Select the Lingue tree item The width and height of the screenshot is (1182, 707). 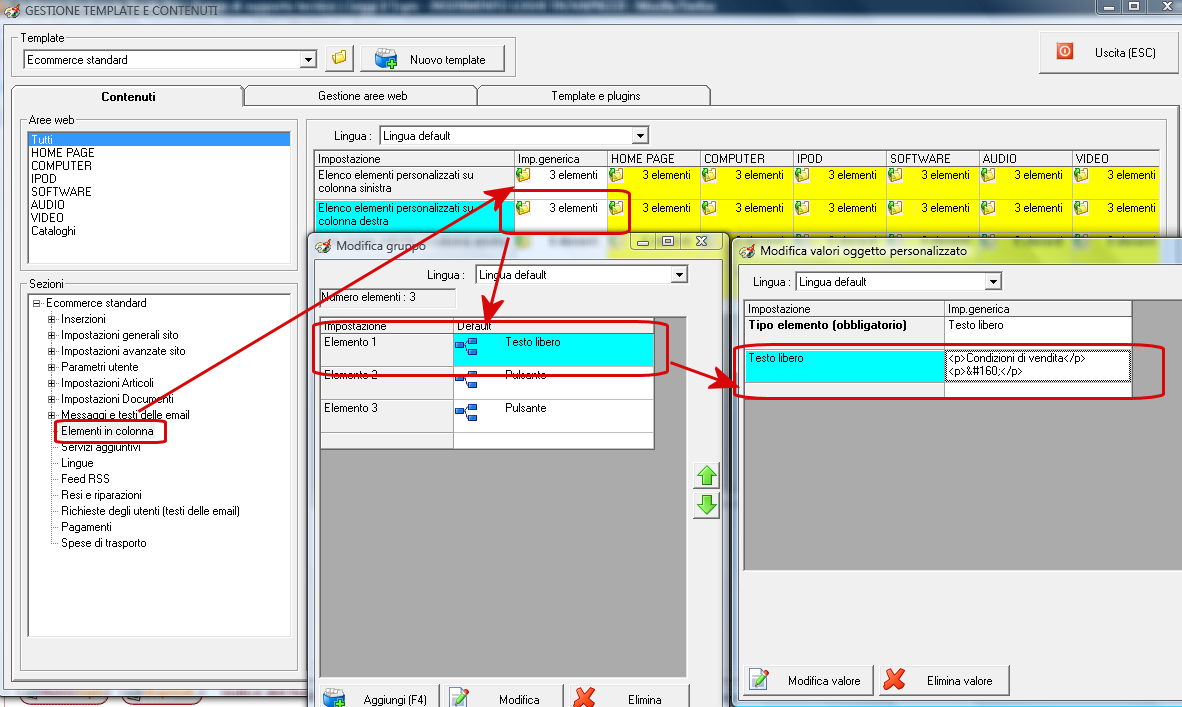coord(77,463)
